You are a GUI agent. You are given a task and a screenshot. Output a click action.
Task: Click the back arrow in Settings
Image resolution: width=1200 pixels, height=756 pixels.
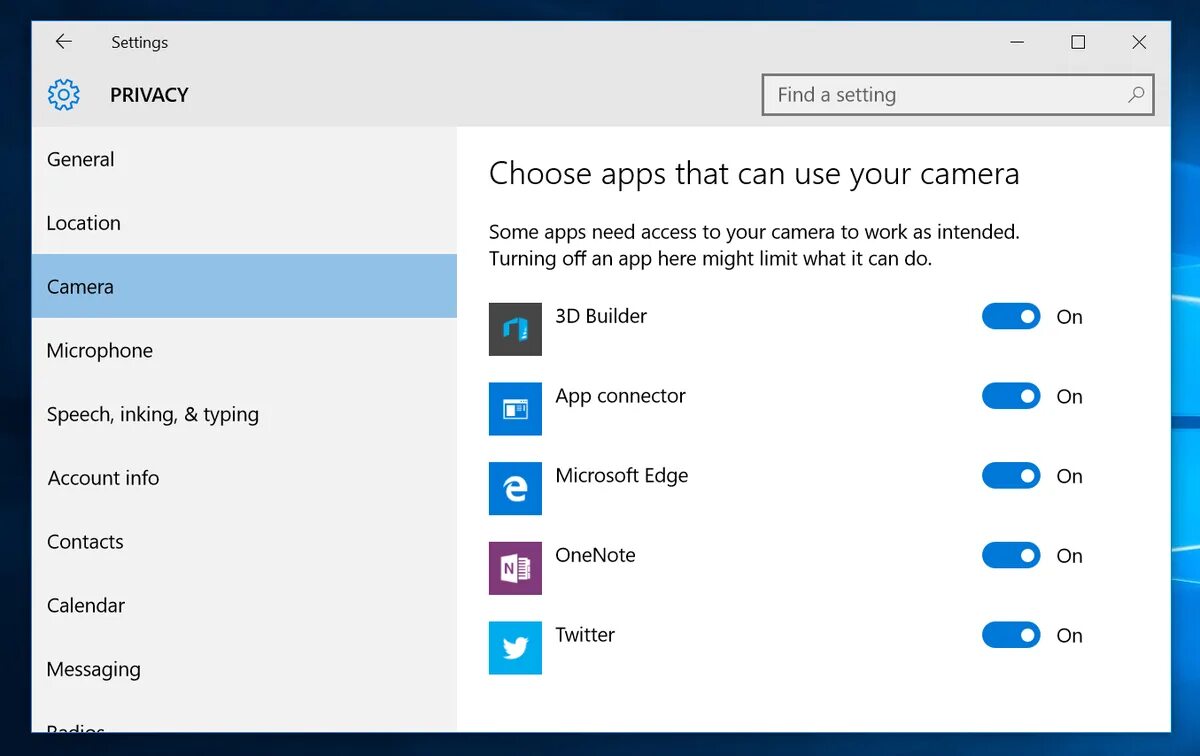pyautogui.click(x=63, y=42)
